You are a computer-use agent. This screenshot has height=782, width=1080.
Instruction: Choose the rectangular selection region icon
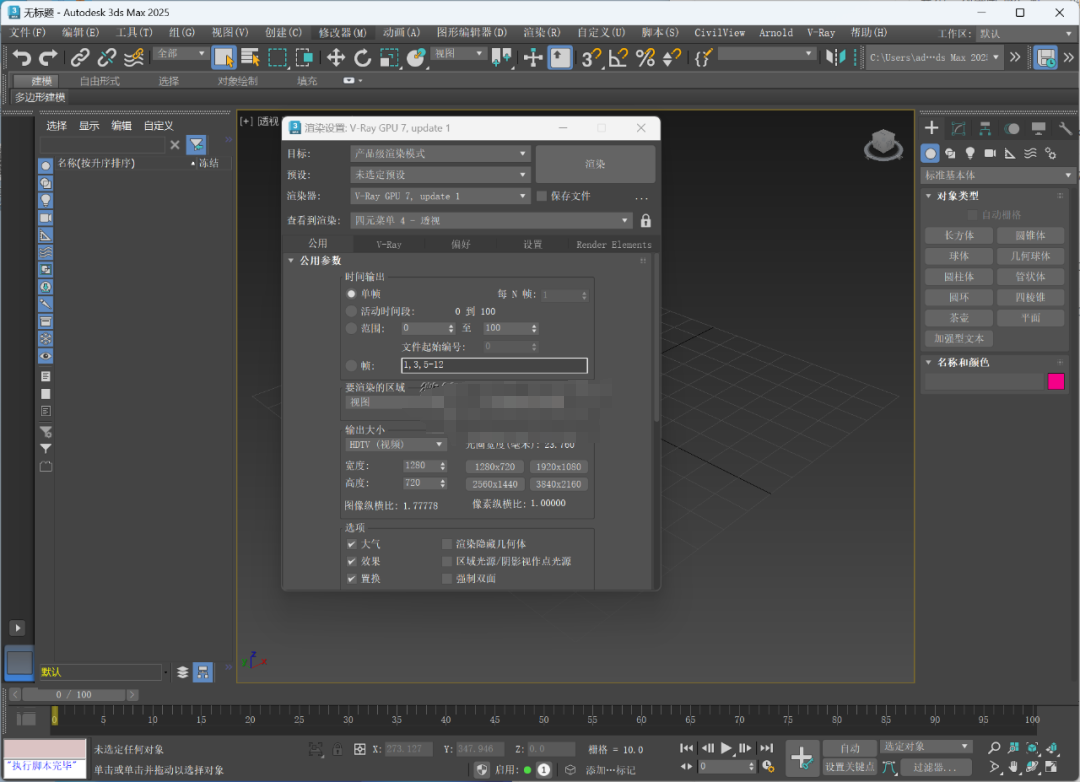click(x=277, y=58)
